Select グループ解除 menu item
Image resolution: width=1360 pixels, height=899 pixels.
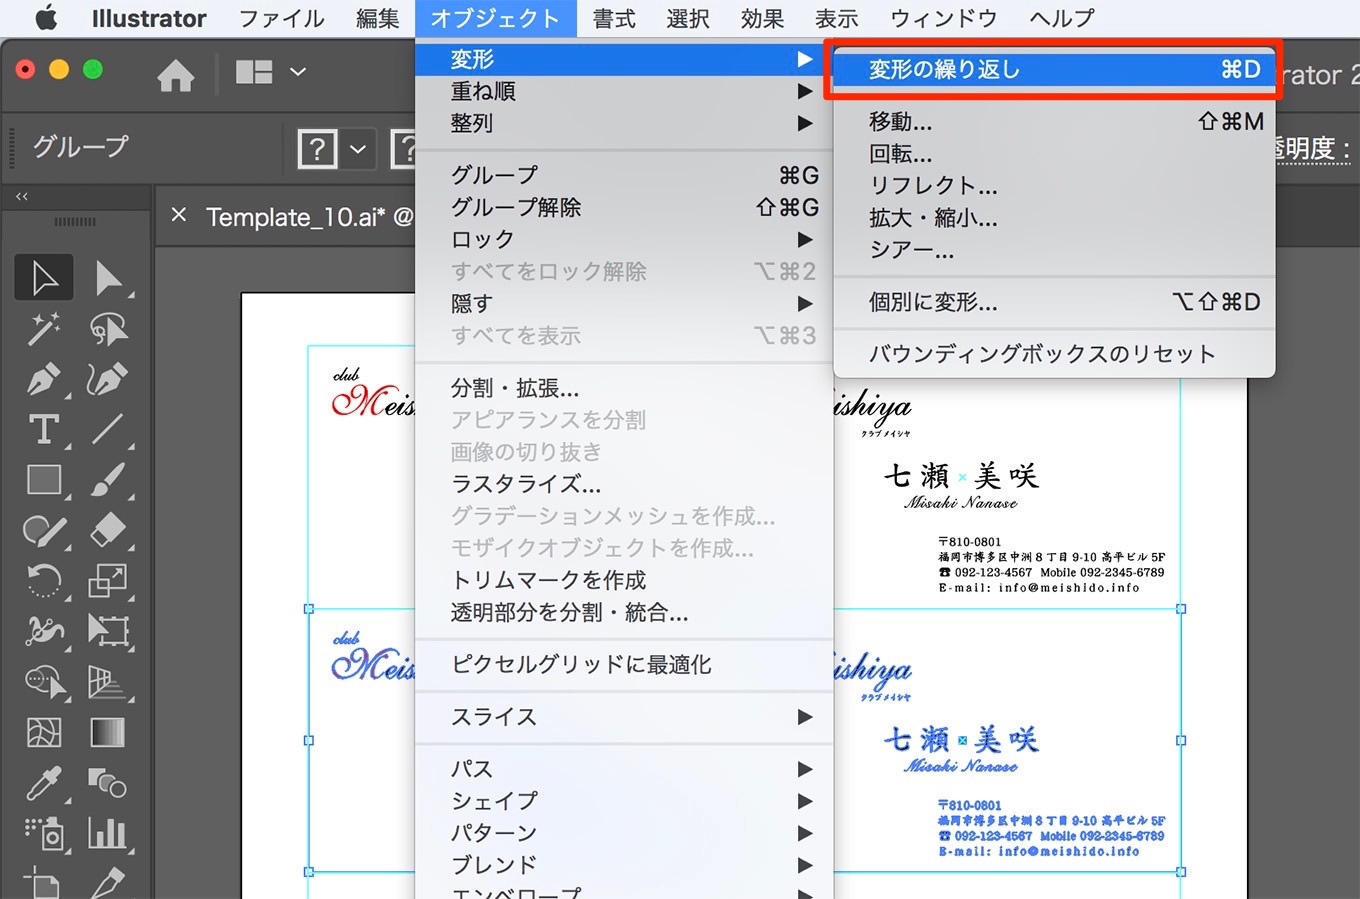coord(624,207)
